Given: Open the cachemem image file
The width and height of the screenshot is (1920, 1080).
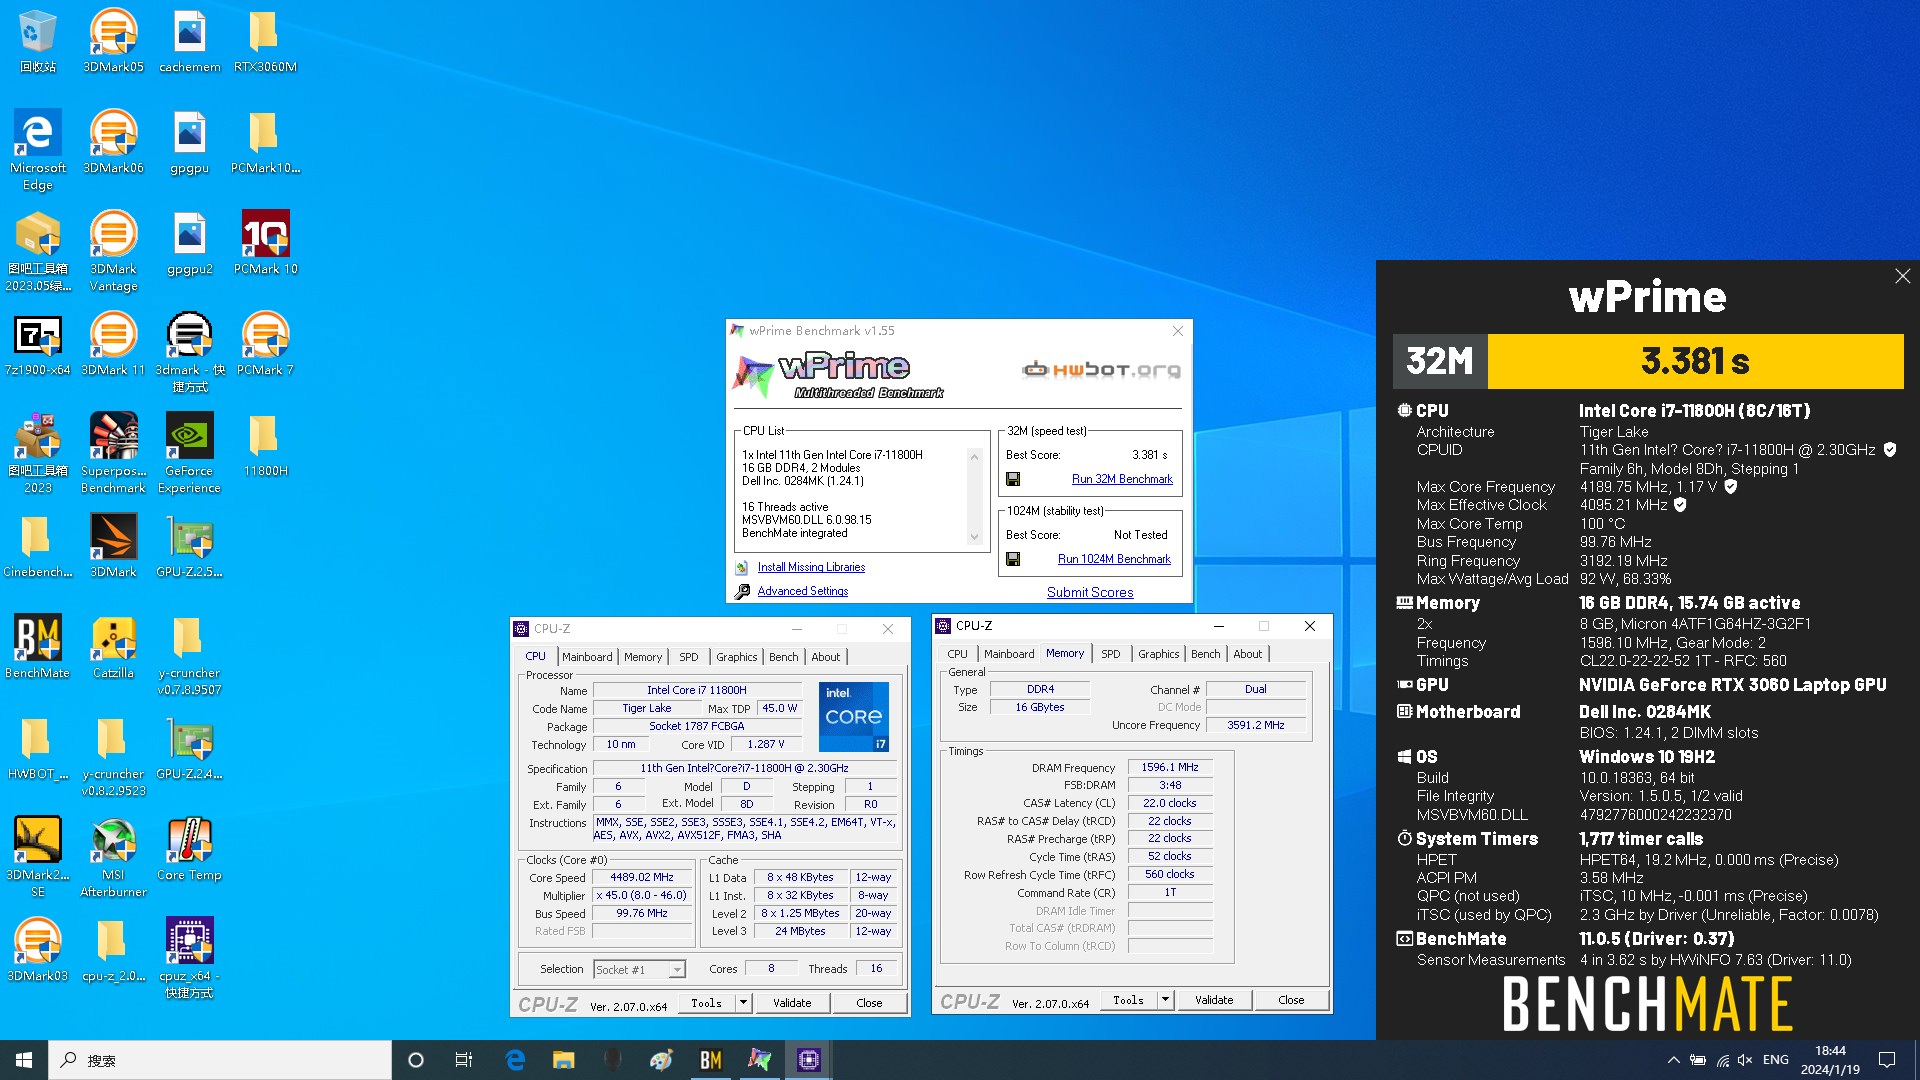Looking at the screenshot, I should point(189,41).
